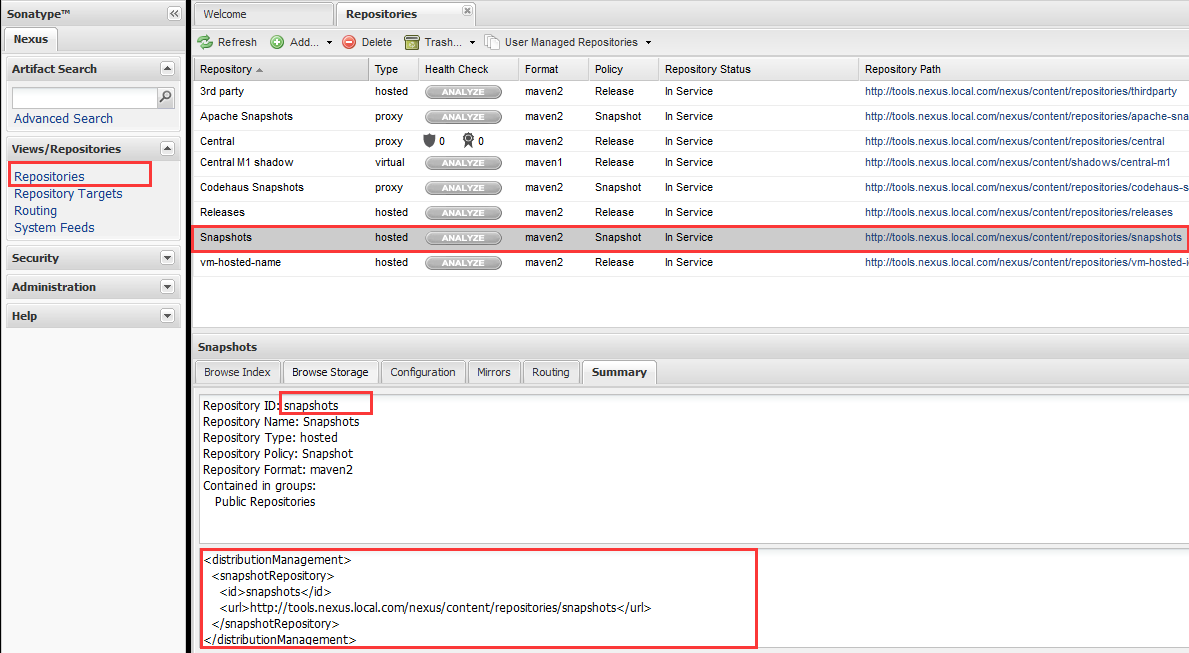Viewport: 1189px width, 653px height.
Task: Open the Routing sidebar link
Action: pos(36,211)
